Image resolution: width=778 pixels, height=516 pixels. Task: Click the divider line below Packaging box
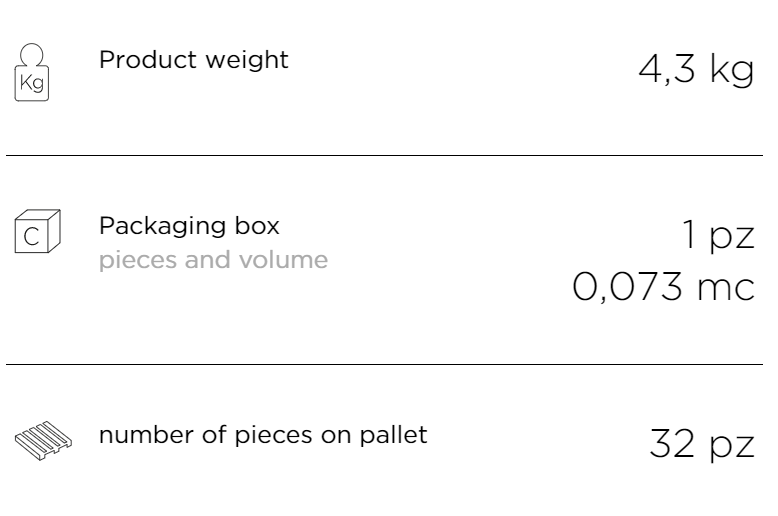(x=385, y=364)
